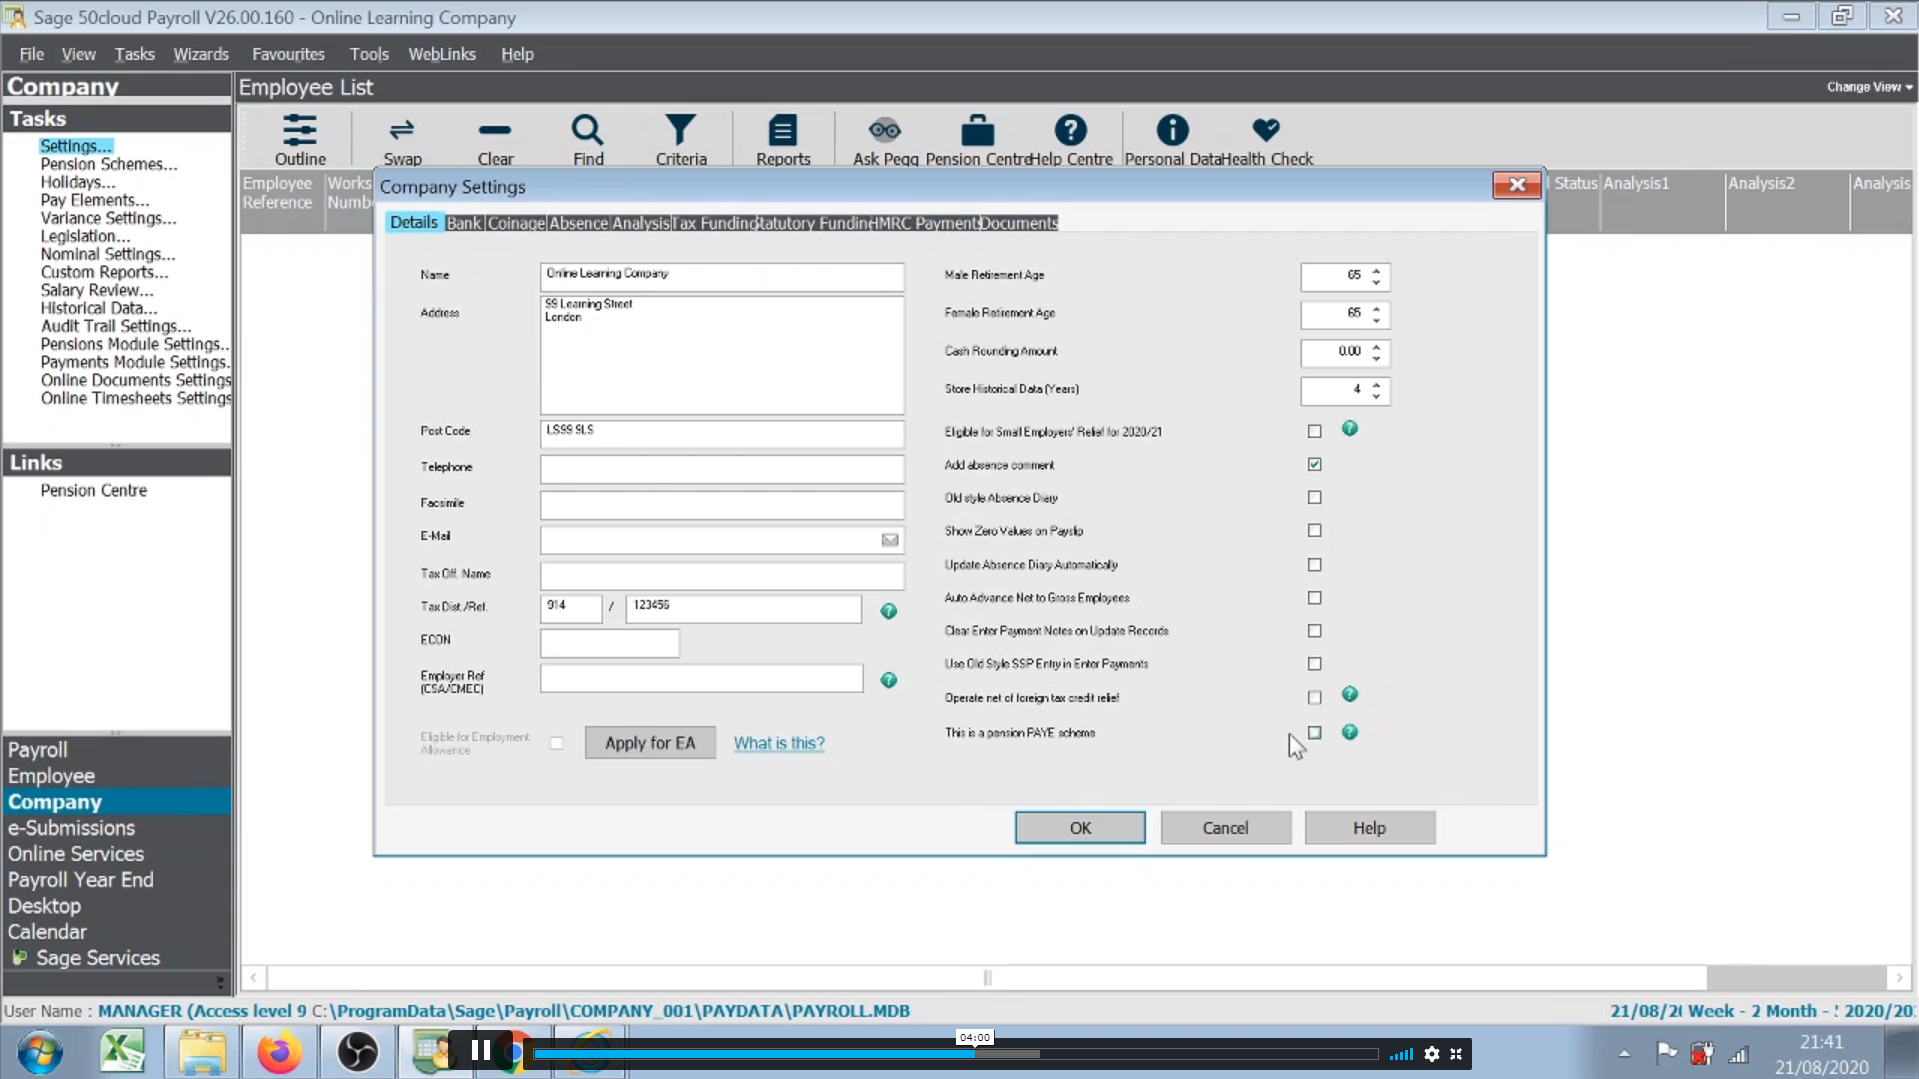Click into the Telephone field
Screen dimensions: 1919x1079
coord(722,468)
